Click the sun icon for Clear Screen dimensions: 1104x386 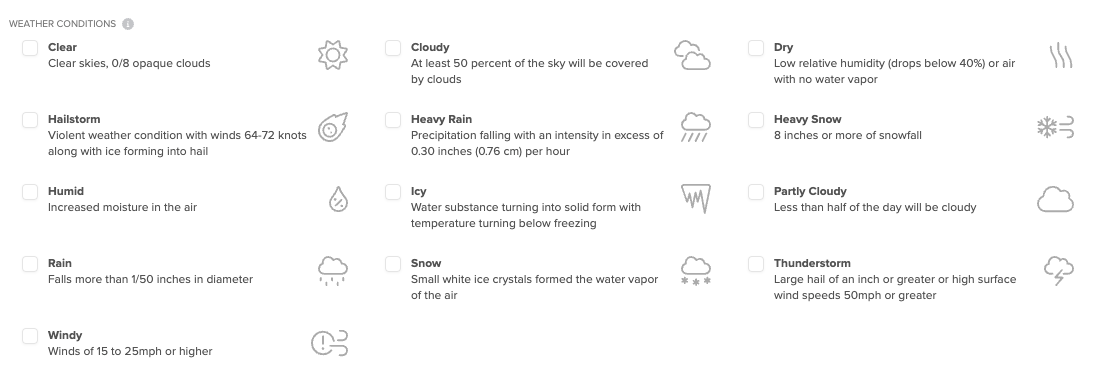point(333,55)
